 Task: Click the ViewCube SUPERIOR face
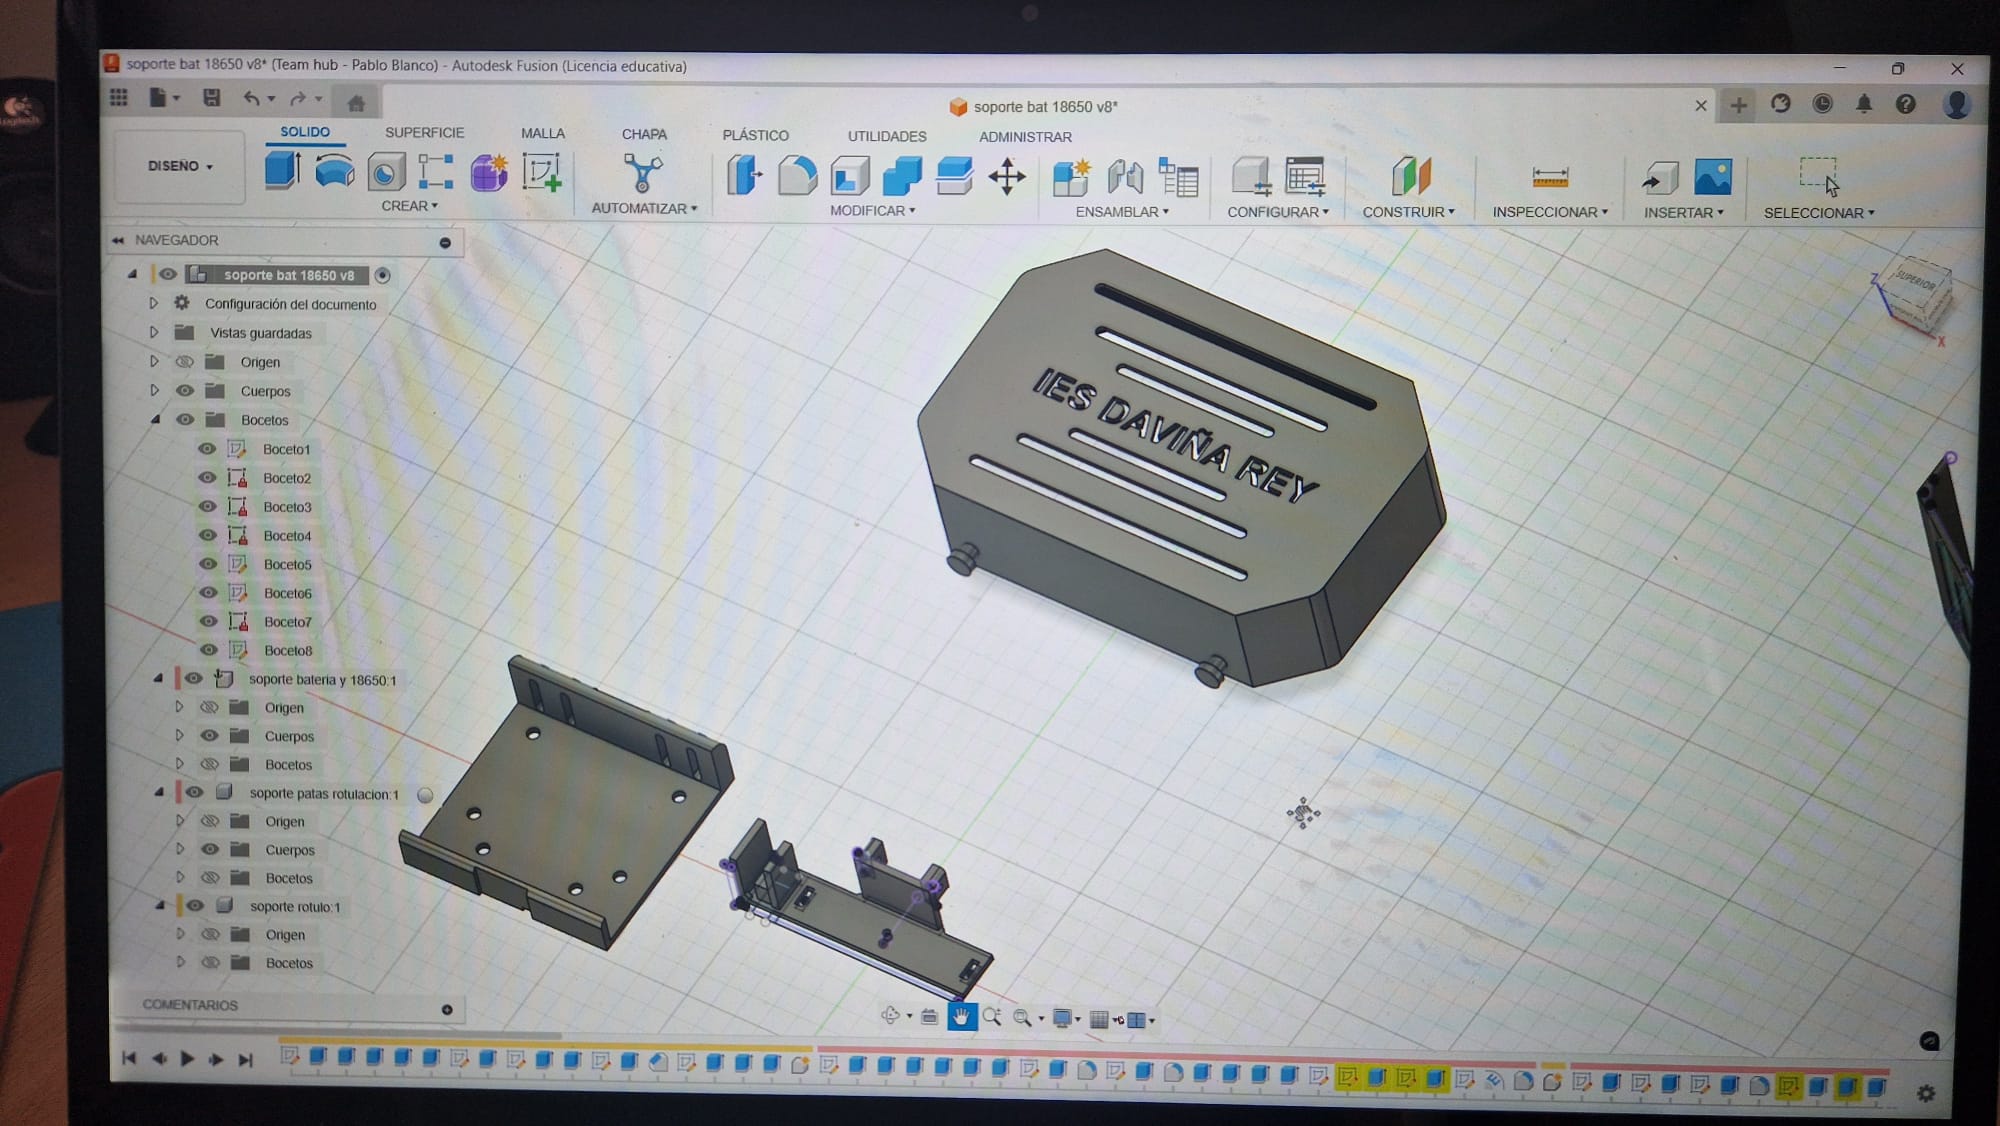[1915, 283]
